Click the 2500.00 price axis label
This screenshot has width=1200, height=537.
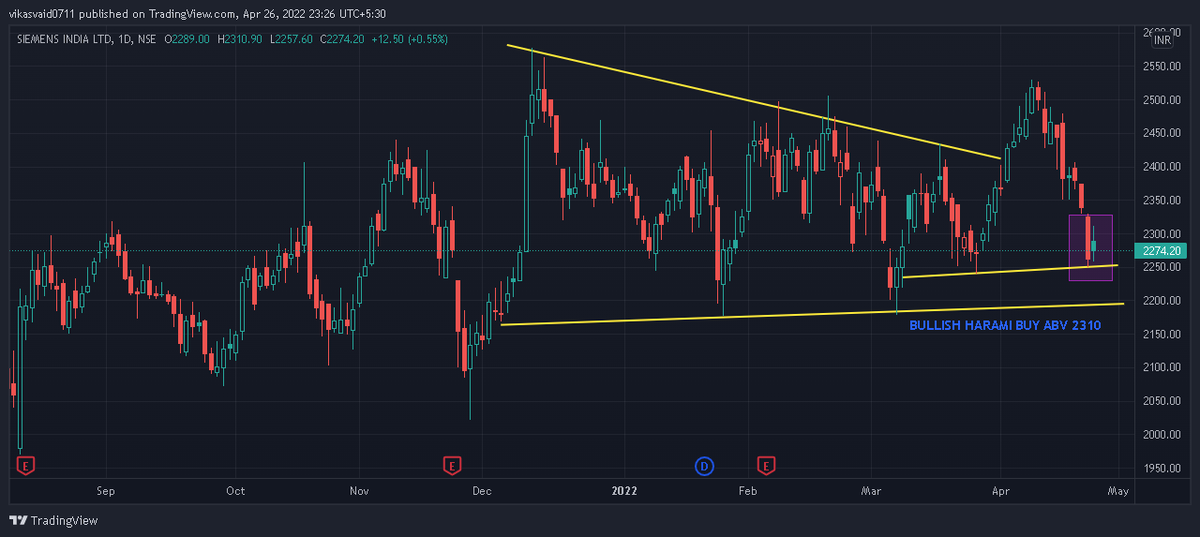pos(1161,100)
